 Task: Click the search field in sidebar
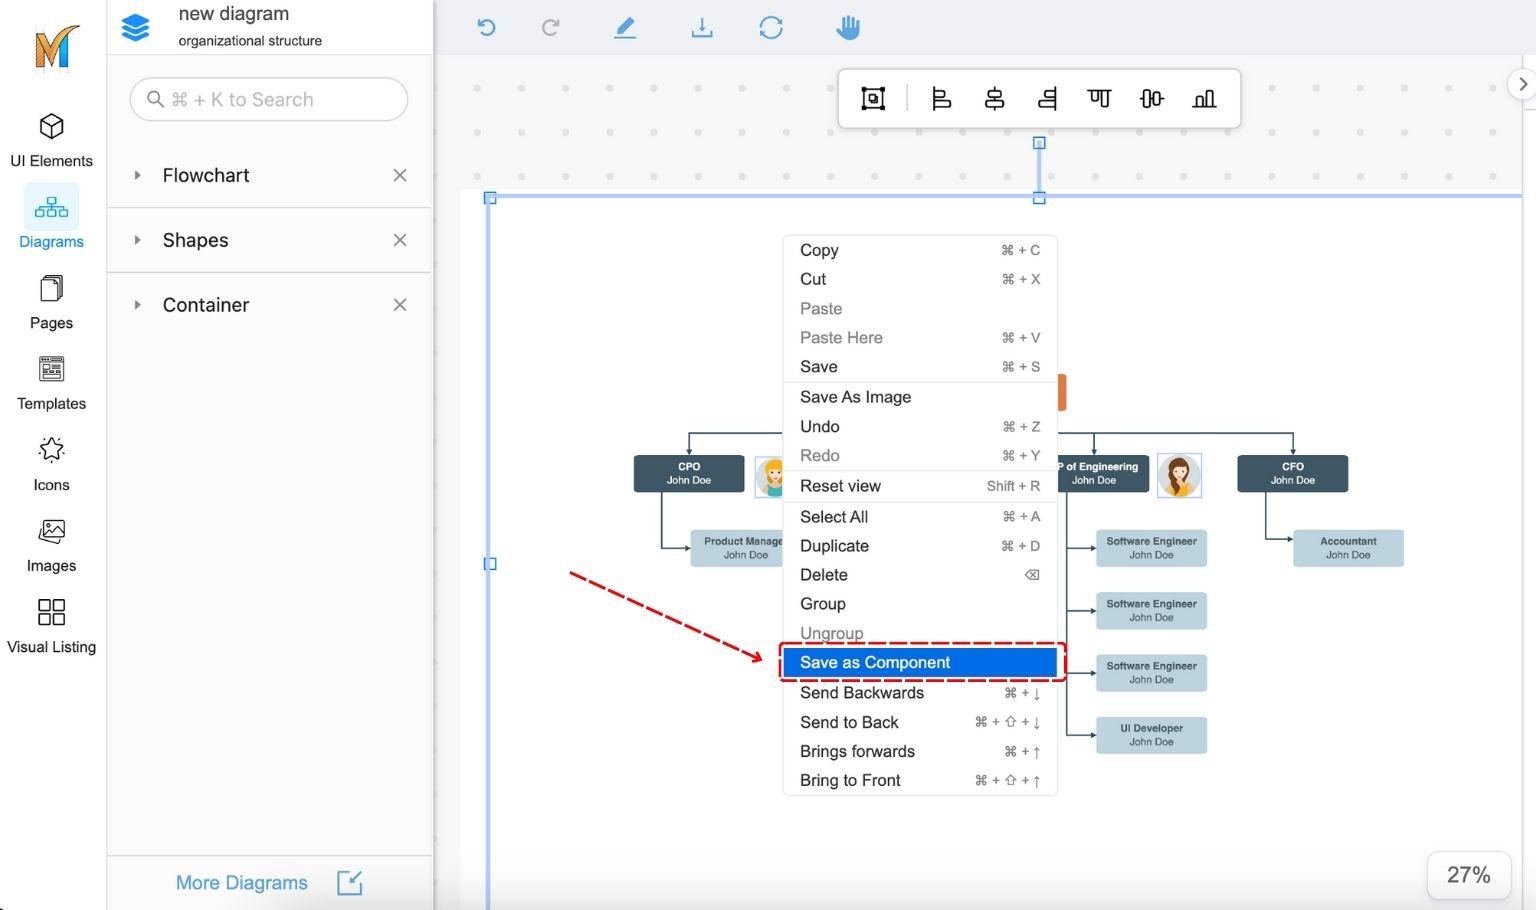tap(269, 100)
